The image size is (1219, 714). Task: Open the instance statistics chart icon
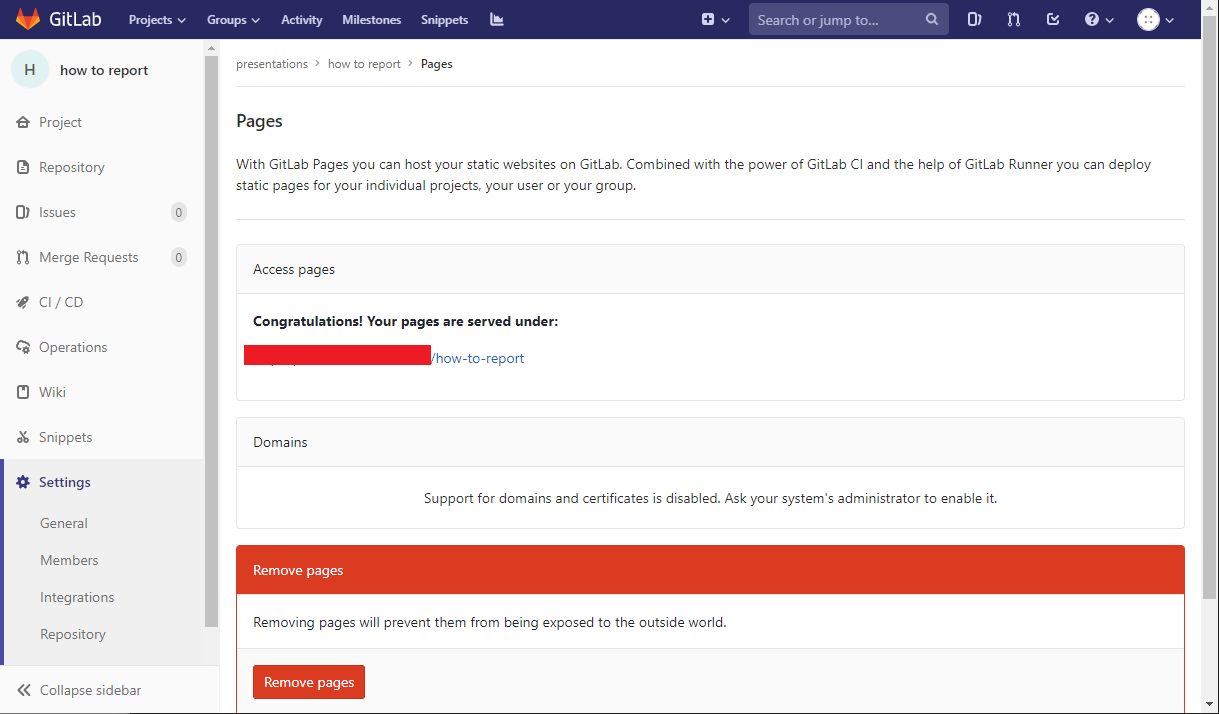click(497, 19)
